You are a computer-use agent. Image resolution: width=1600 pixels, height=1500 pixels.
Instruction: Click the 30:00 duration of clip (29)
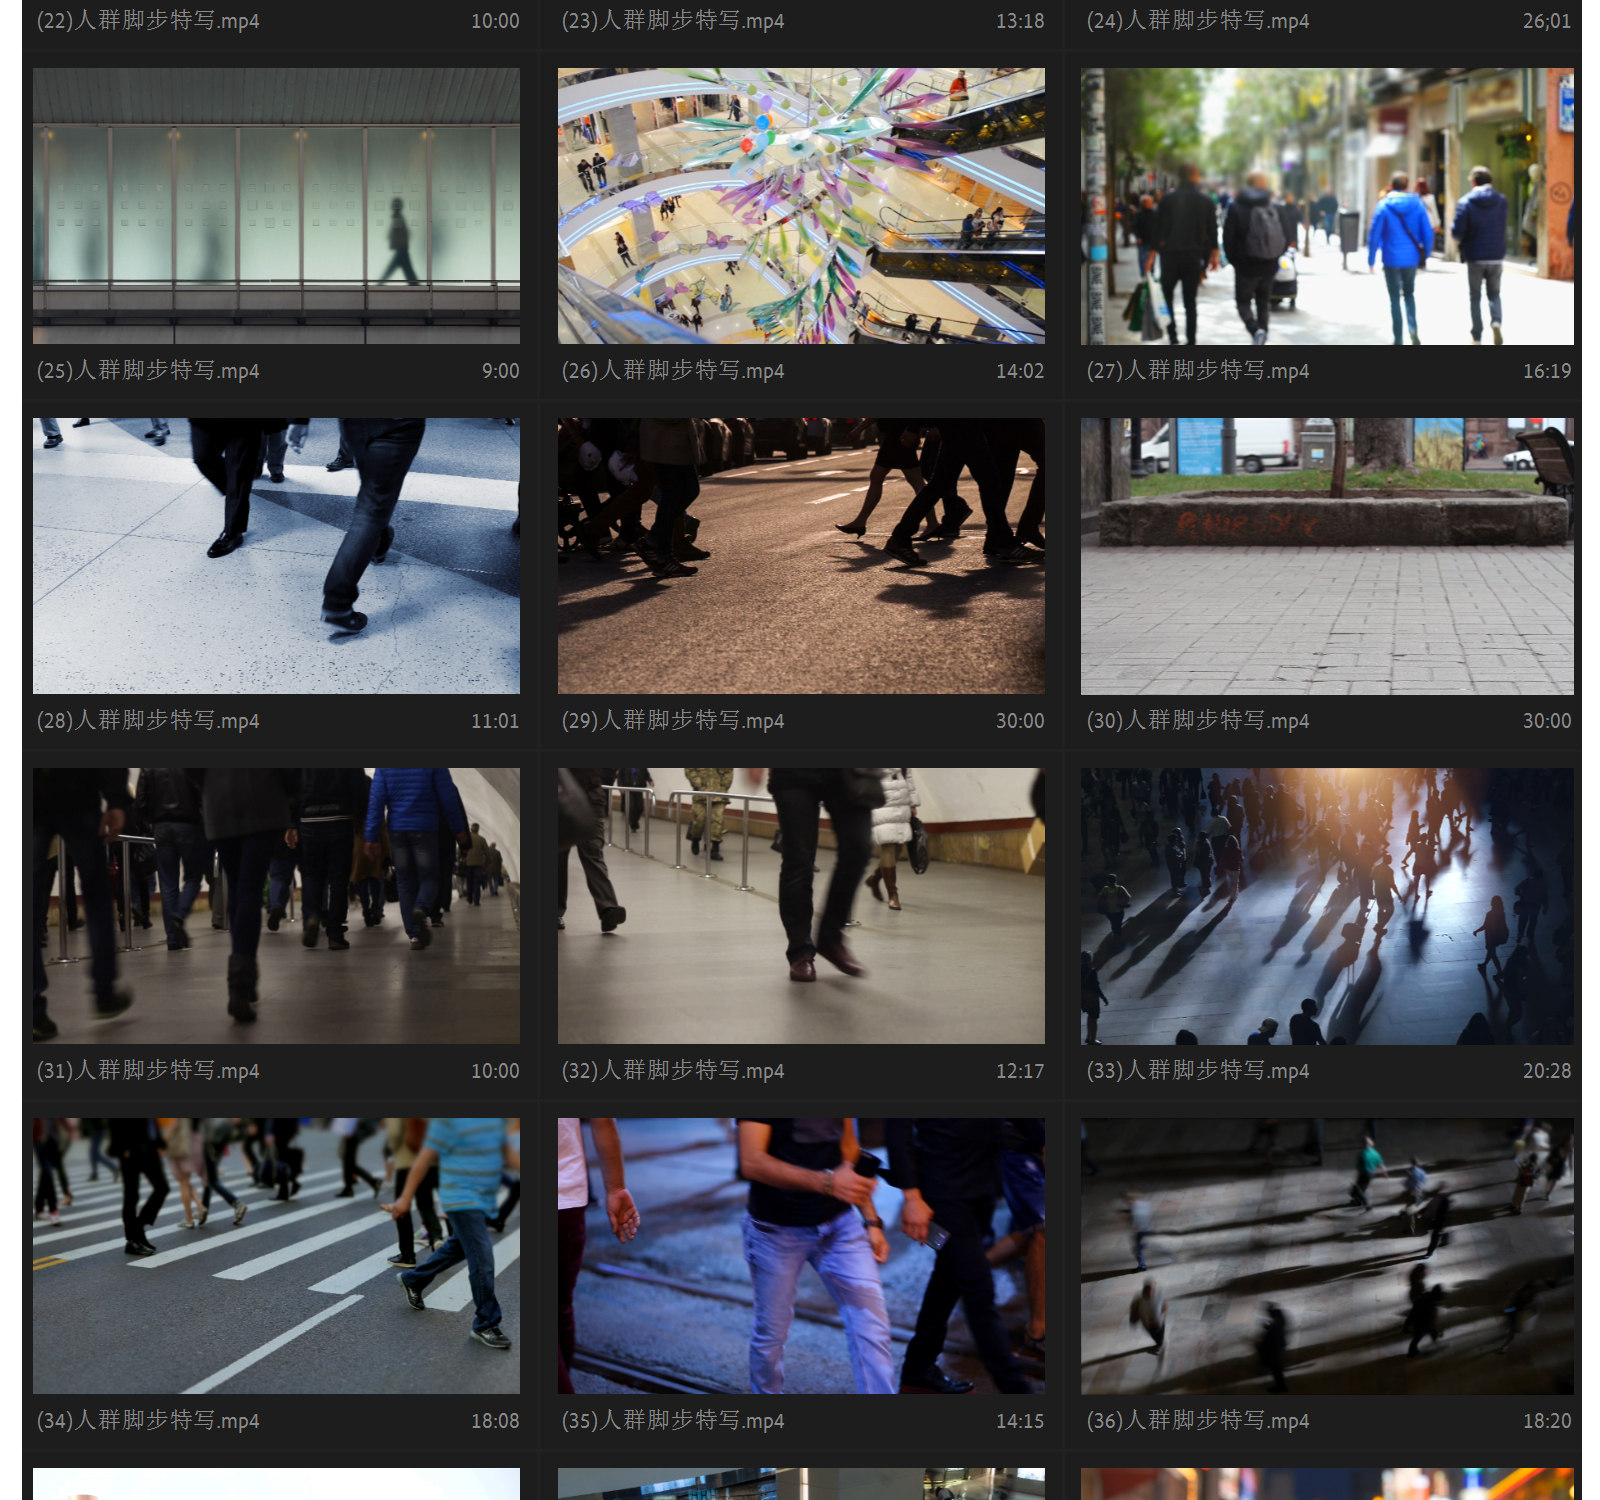1020,721
